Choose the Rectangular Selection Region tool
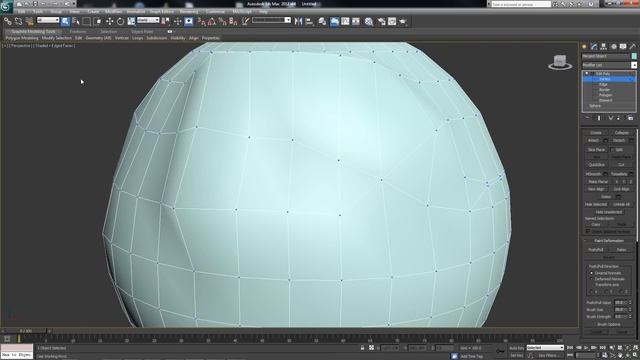Image resolution: width=640 pixels, height=360 pixels. pos(87,21)
